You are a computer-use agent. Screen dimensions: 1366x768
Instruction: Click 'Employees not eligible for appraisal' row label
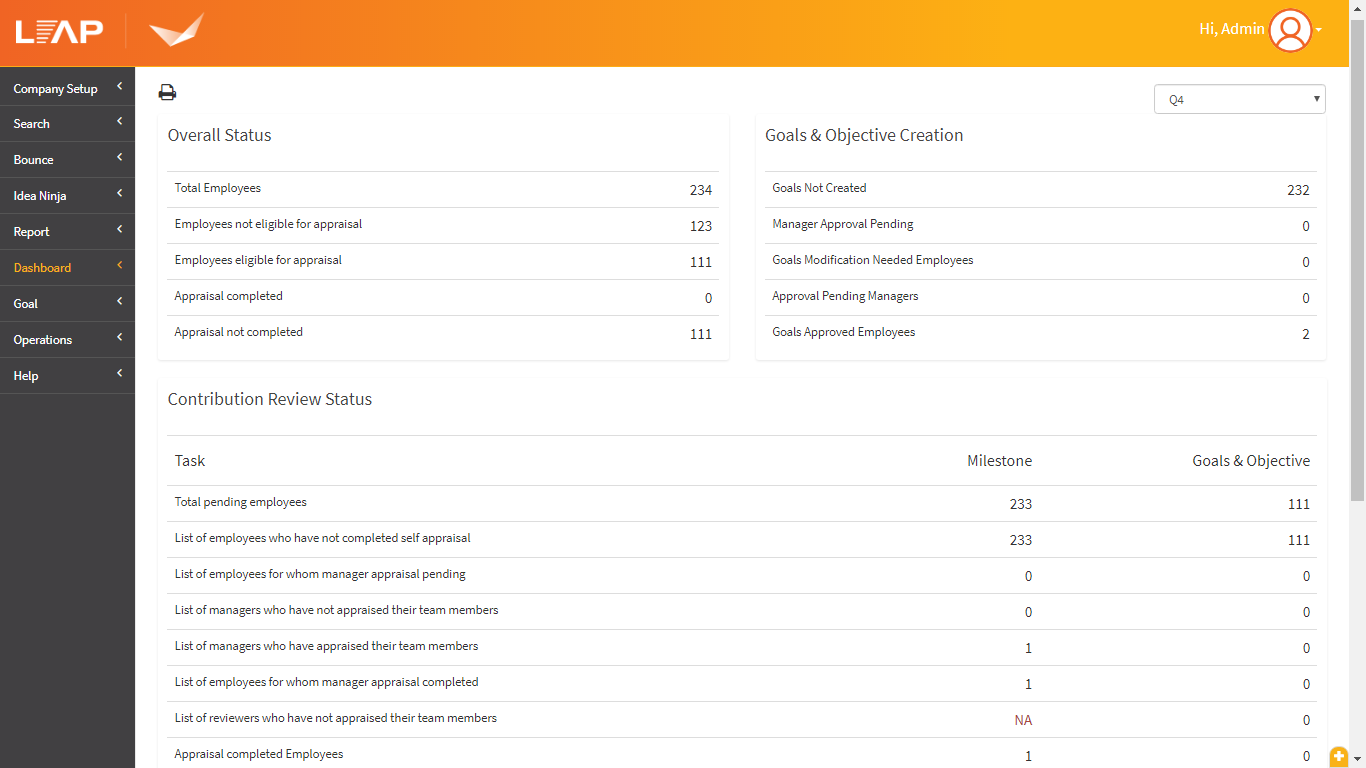[x=269, y=224]
